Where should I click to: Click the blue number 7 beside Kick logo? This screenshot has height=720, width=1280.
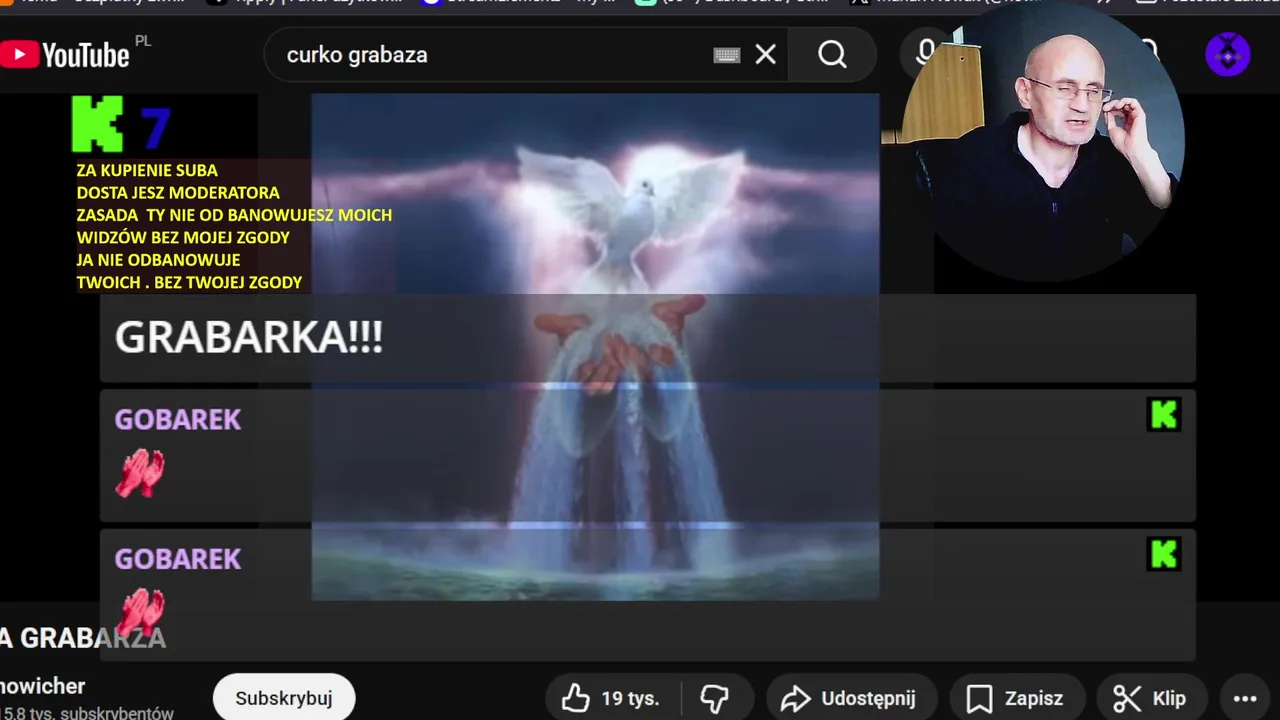155,127
